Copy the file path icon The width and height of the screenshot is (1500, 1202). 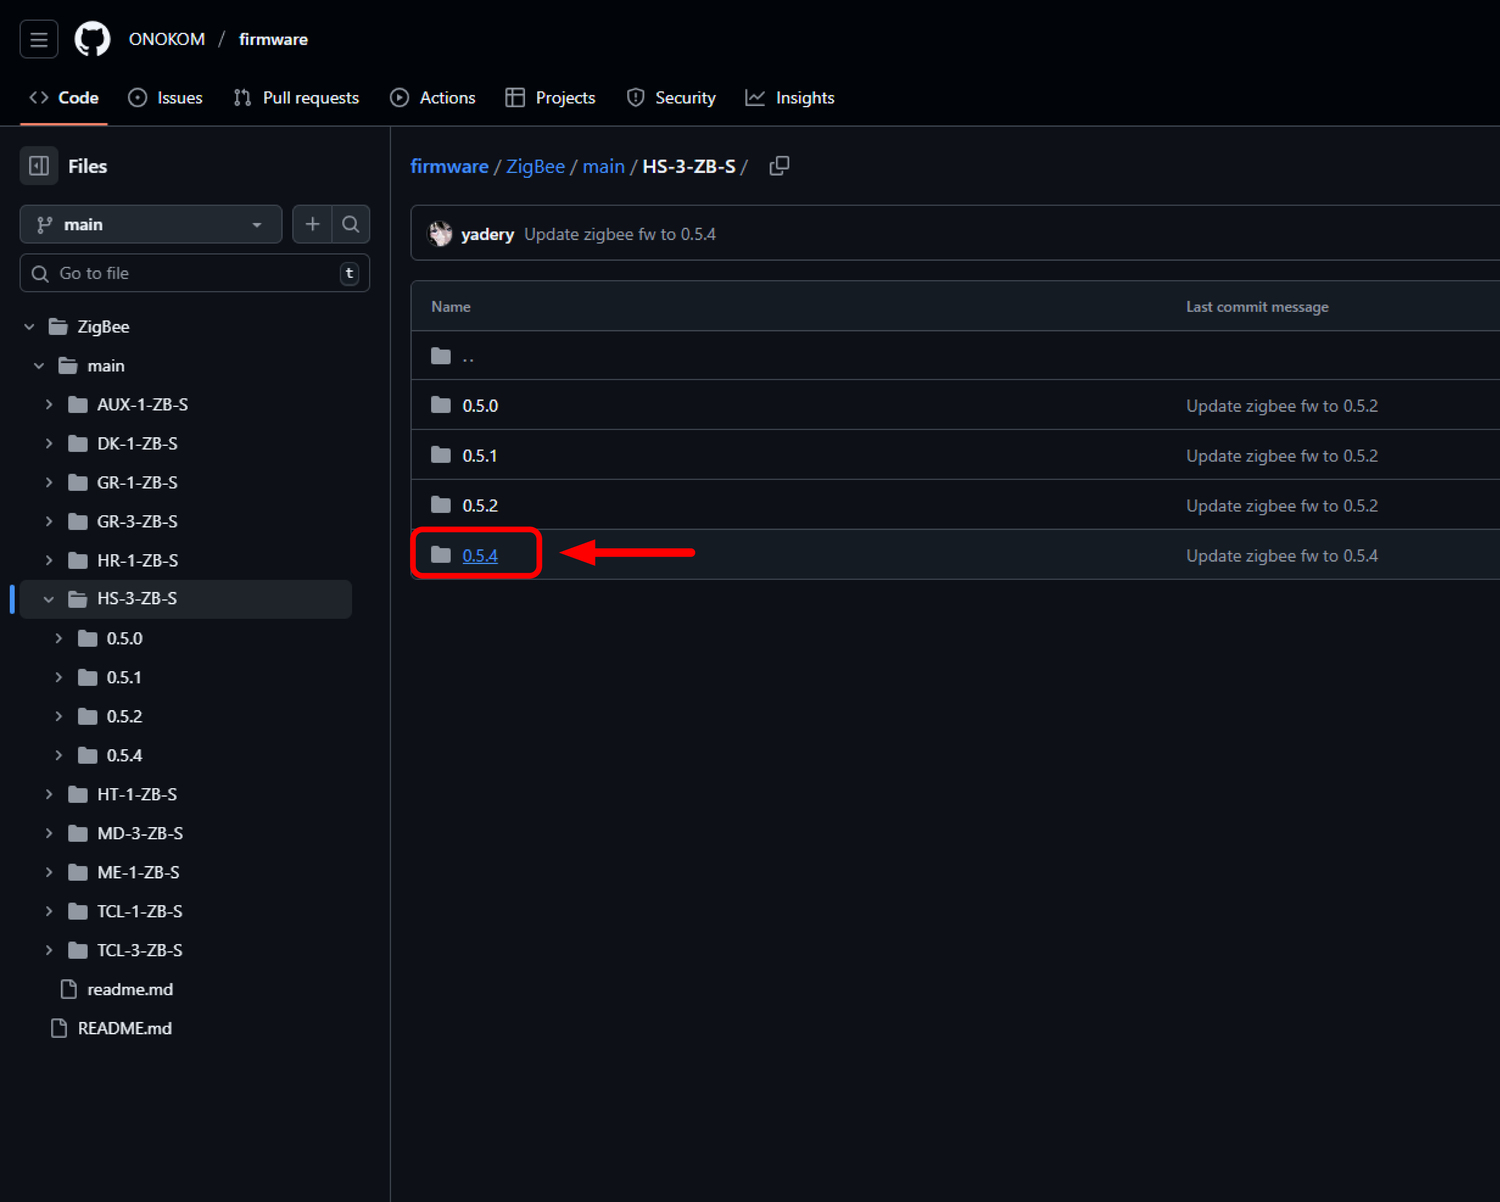pyautogui.click(x=779, y=166)
